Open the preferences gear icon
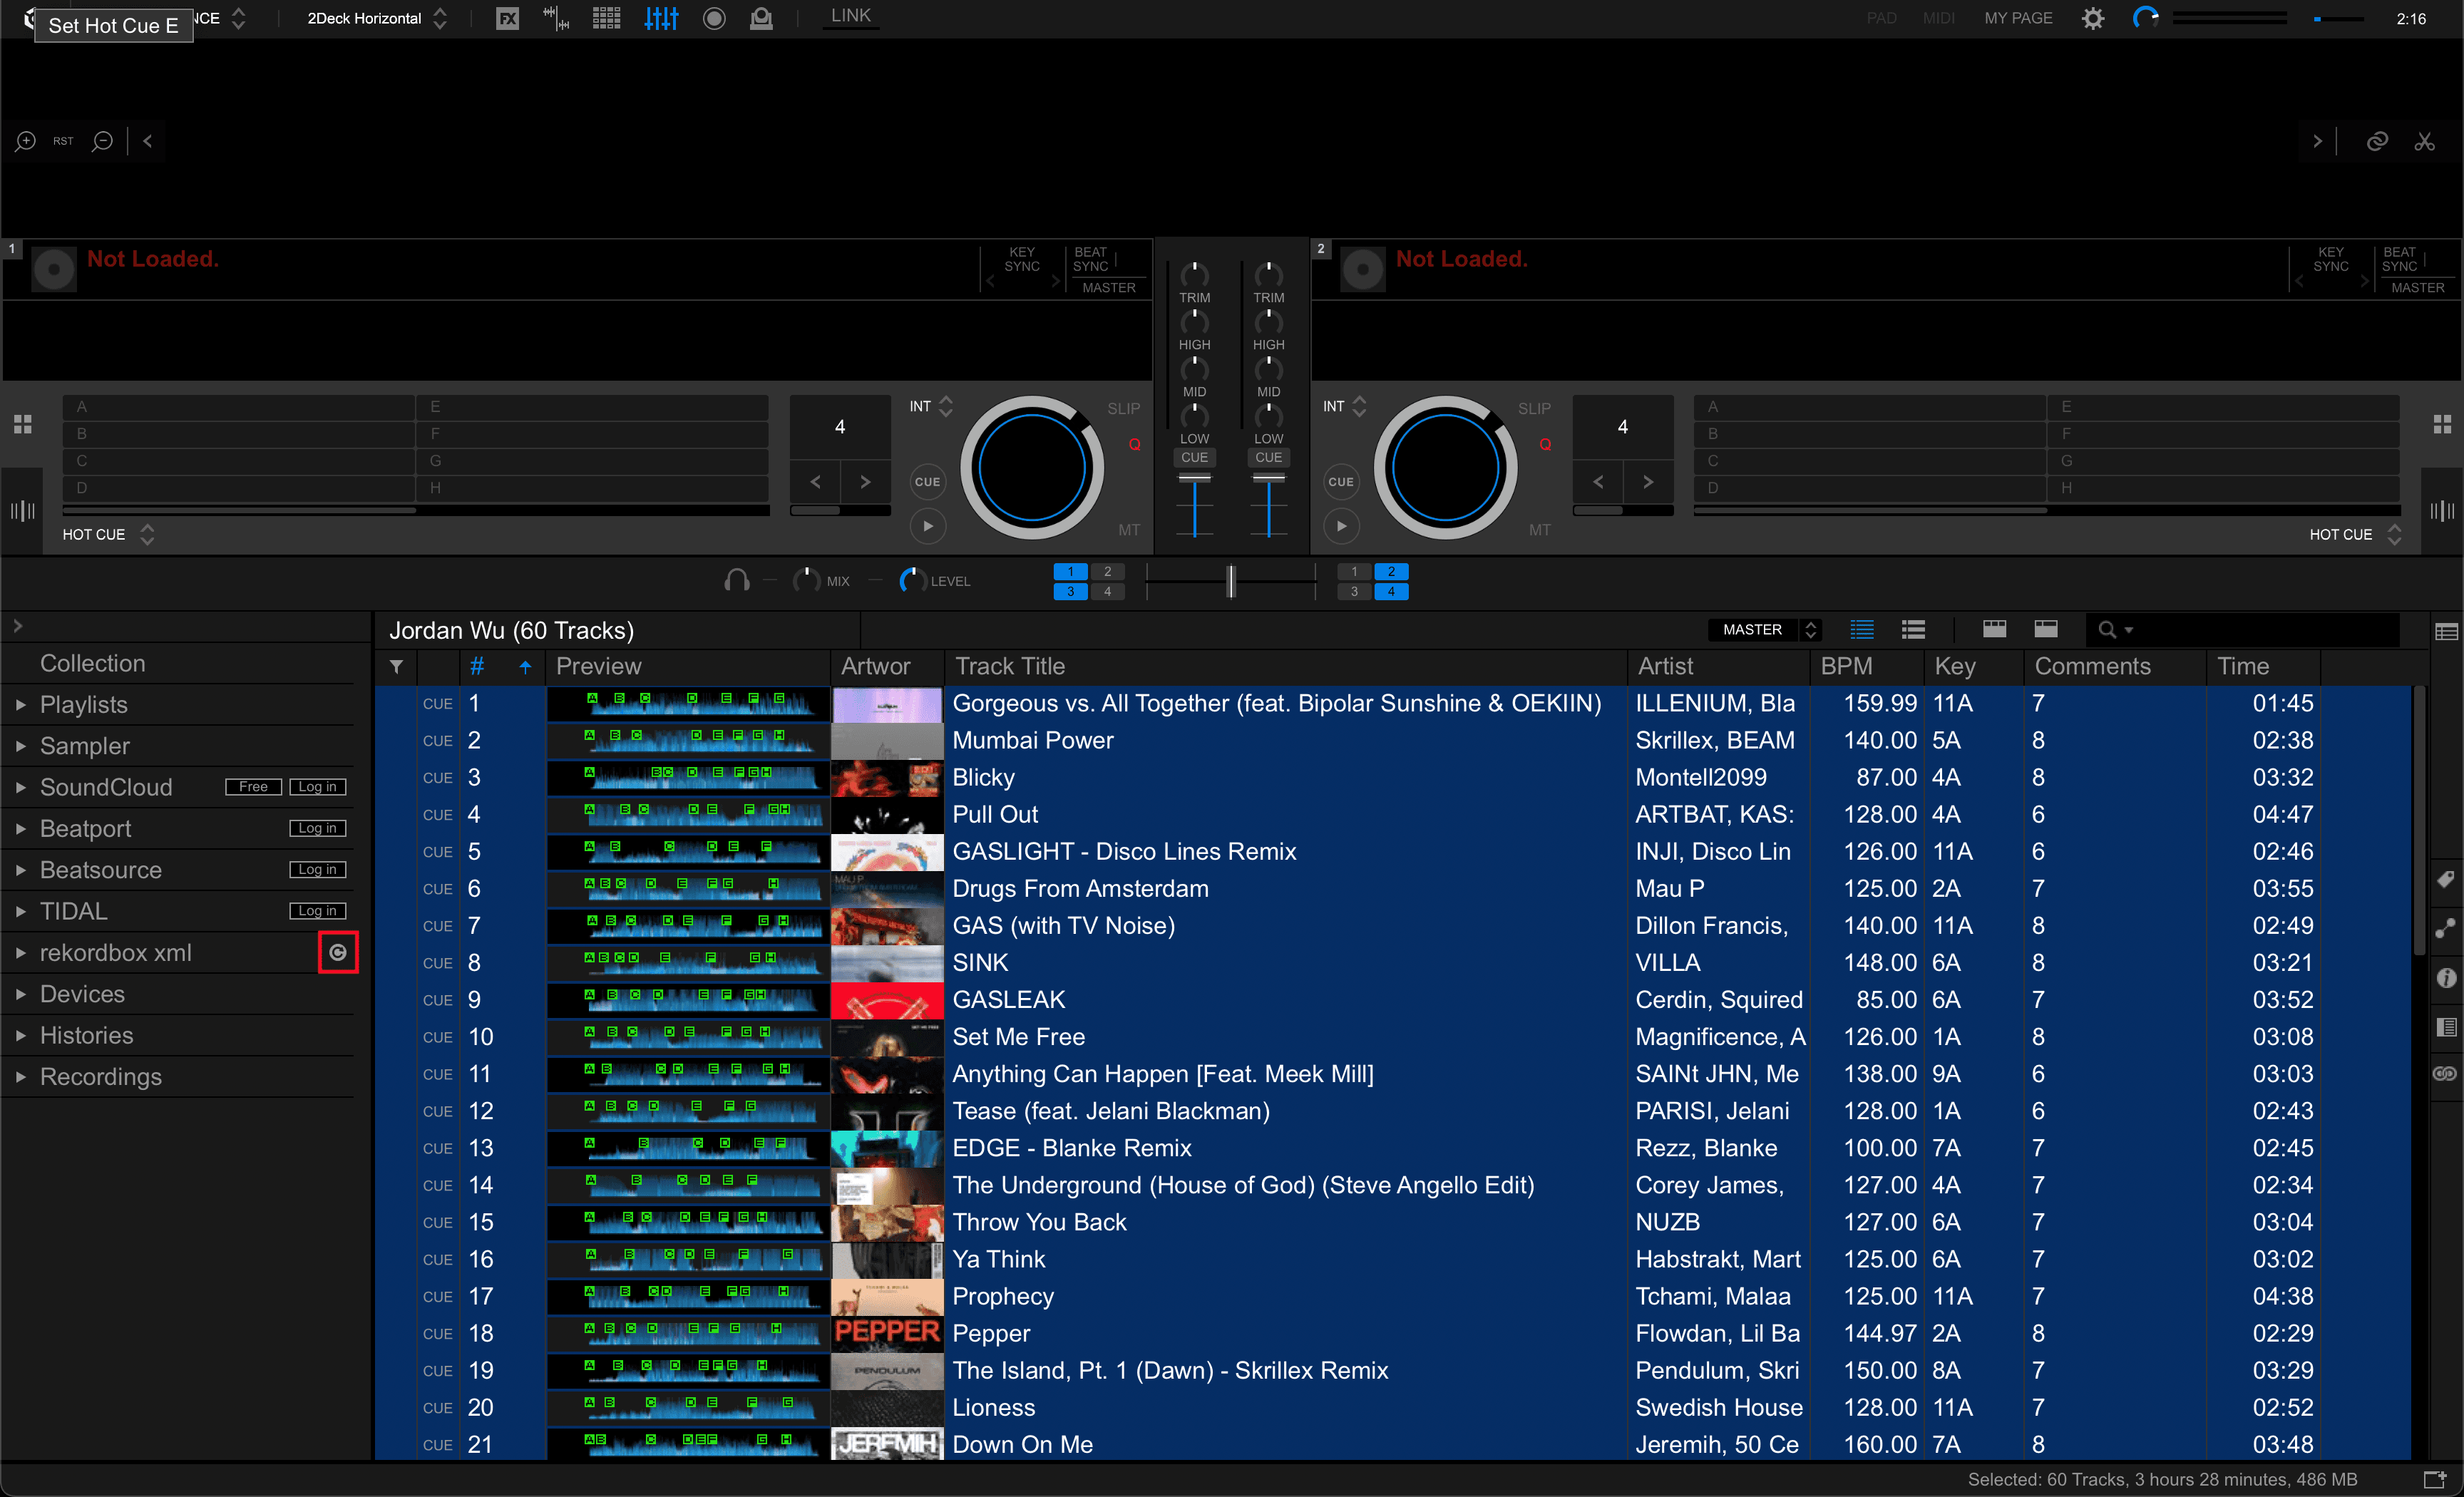Image resolution: width=2464 pixels, height=1497 pixels. coord(2092,18)
